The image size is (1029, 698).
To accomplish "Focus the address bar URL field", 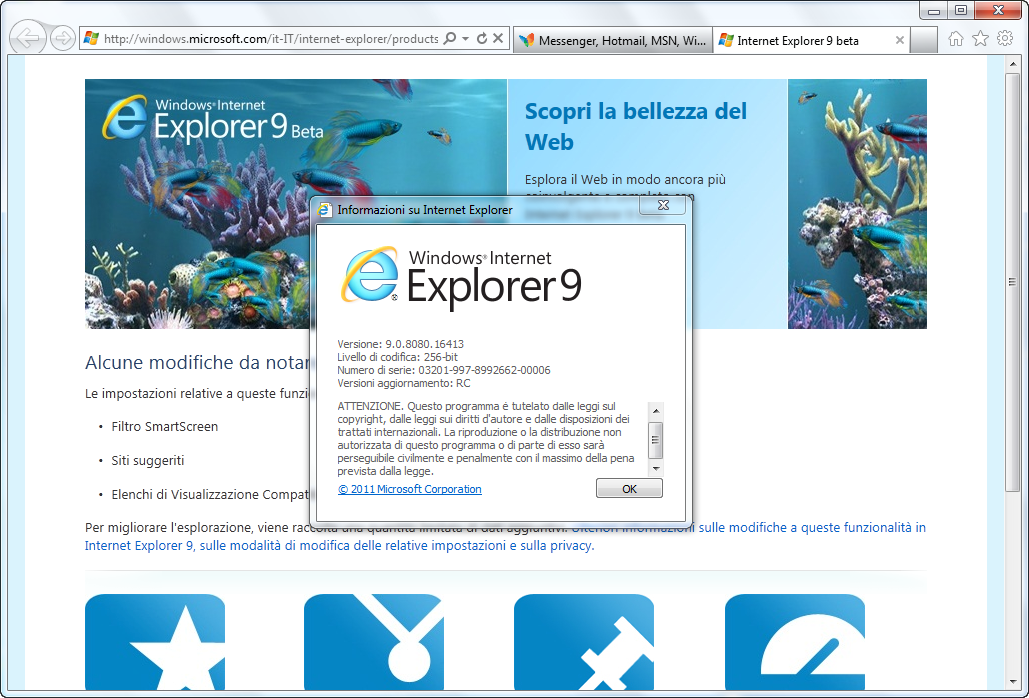I will (x=270, y=39).
